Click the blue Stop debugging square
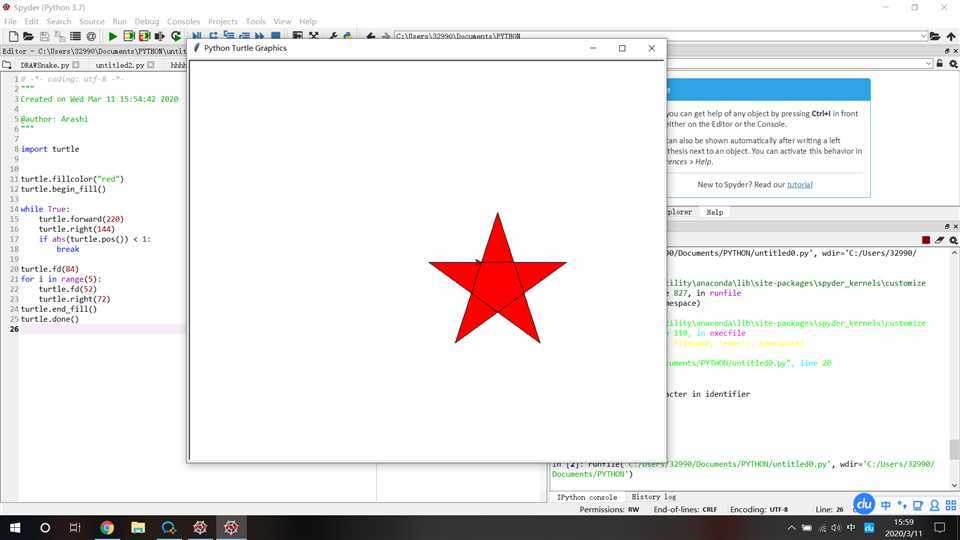Image resolution: width=960 pixels, height=540 pixels. coord(276,37)
